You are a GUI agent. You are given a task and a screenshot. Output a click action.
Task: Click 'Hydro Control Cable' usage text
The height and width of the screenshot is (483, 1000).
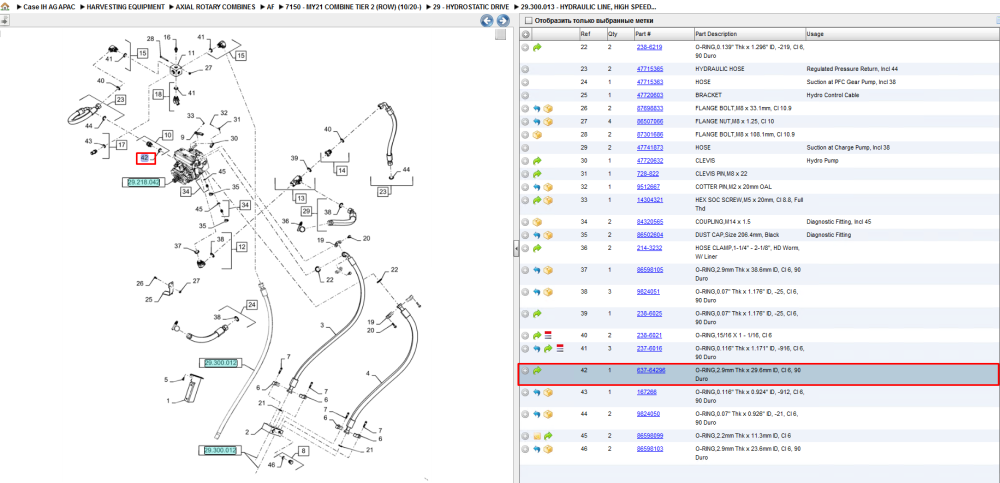(834, 95)
